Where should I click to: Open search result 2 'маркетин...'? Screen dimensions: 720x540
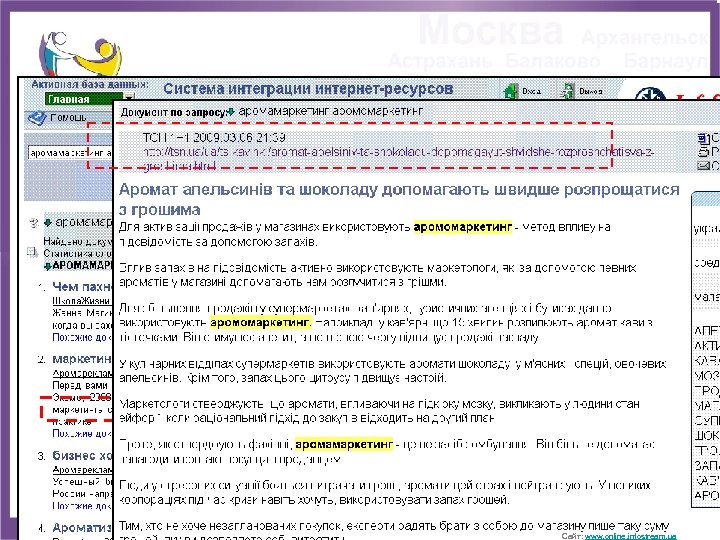[x=82, y=359]
